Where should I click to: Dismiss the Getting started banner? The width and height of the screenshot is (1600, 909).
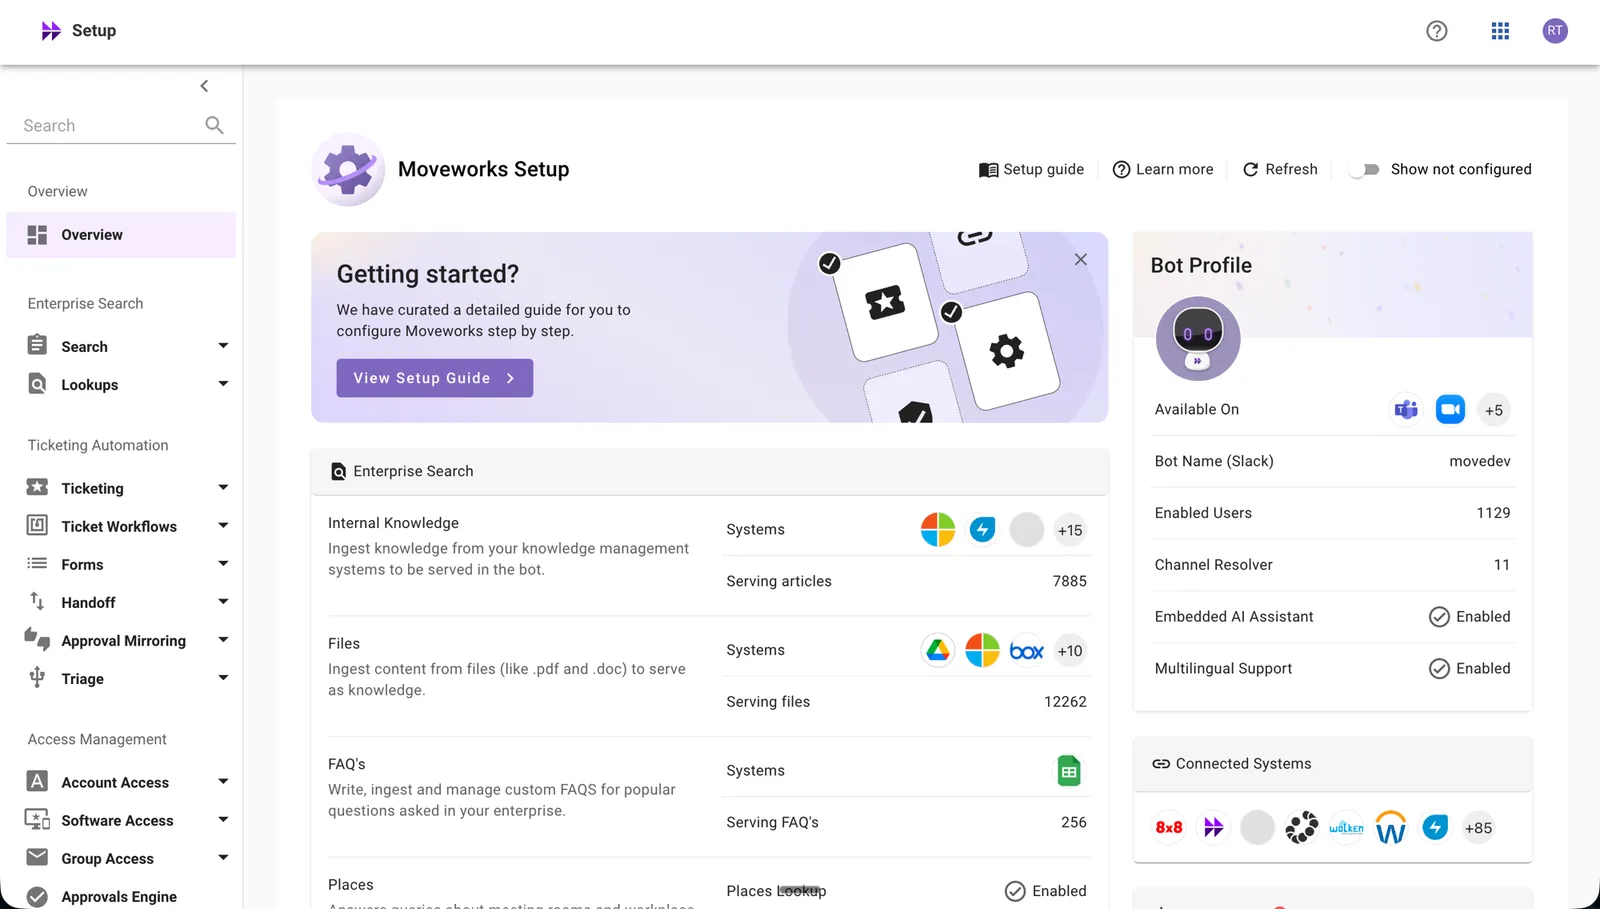coord(1080,259)
